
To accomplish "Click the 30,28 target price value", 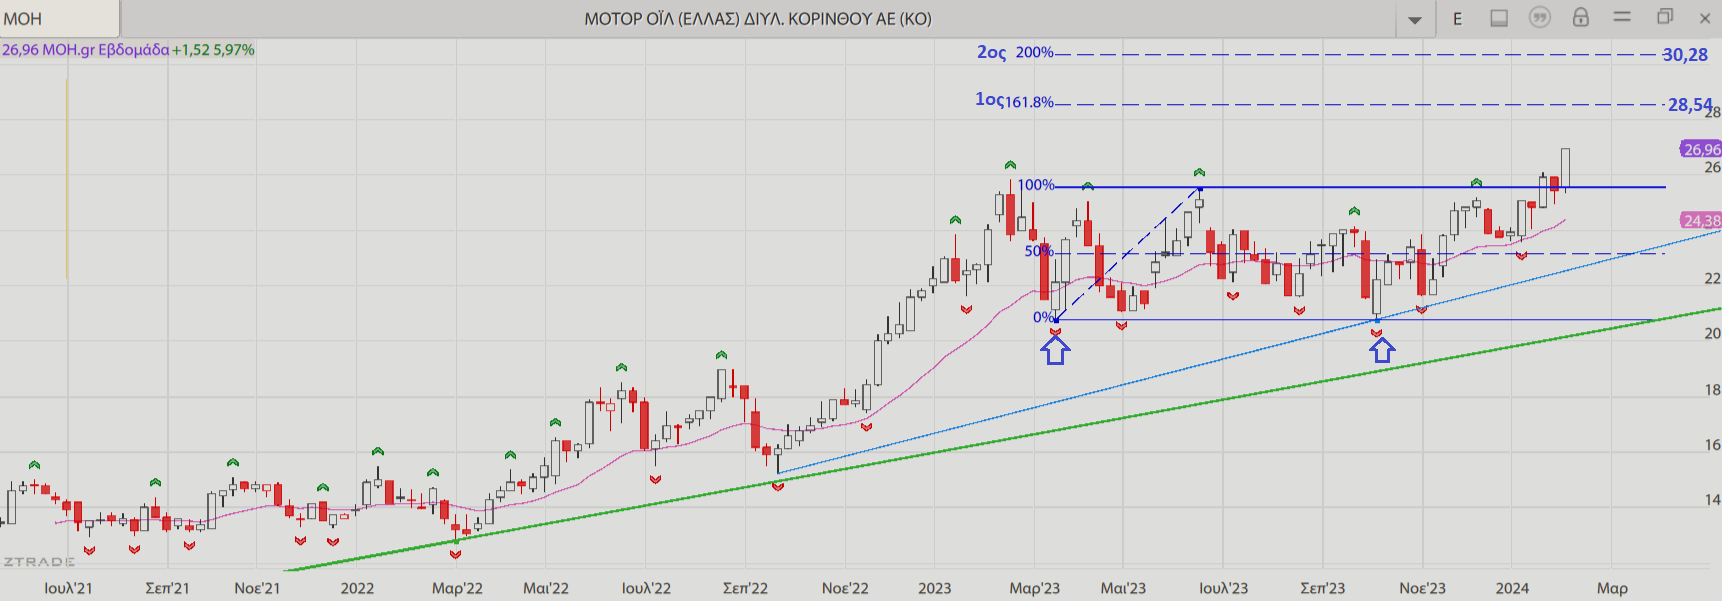I will tap(1685, 55).
